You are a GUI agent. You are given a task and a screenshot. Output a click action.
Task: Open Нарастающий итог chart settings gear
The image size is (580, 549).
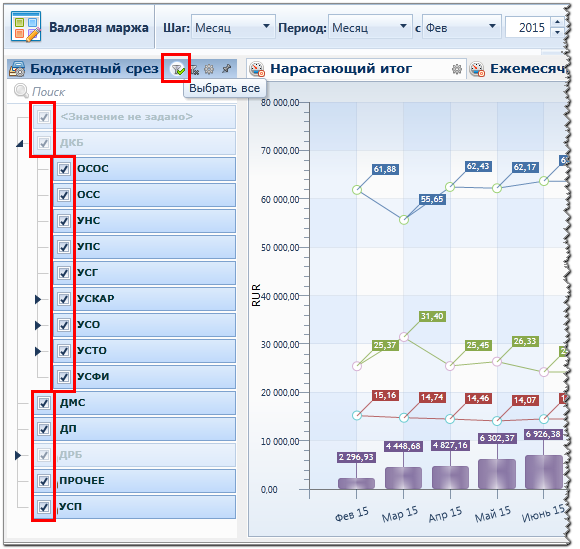click(457, 69)
